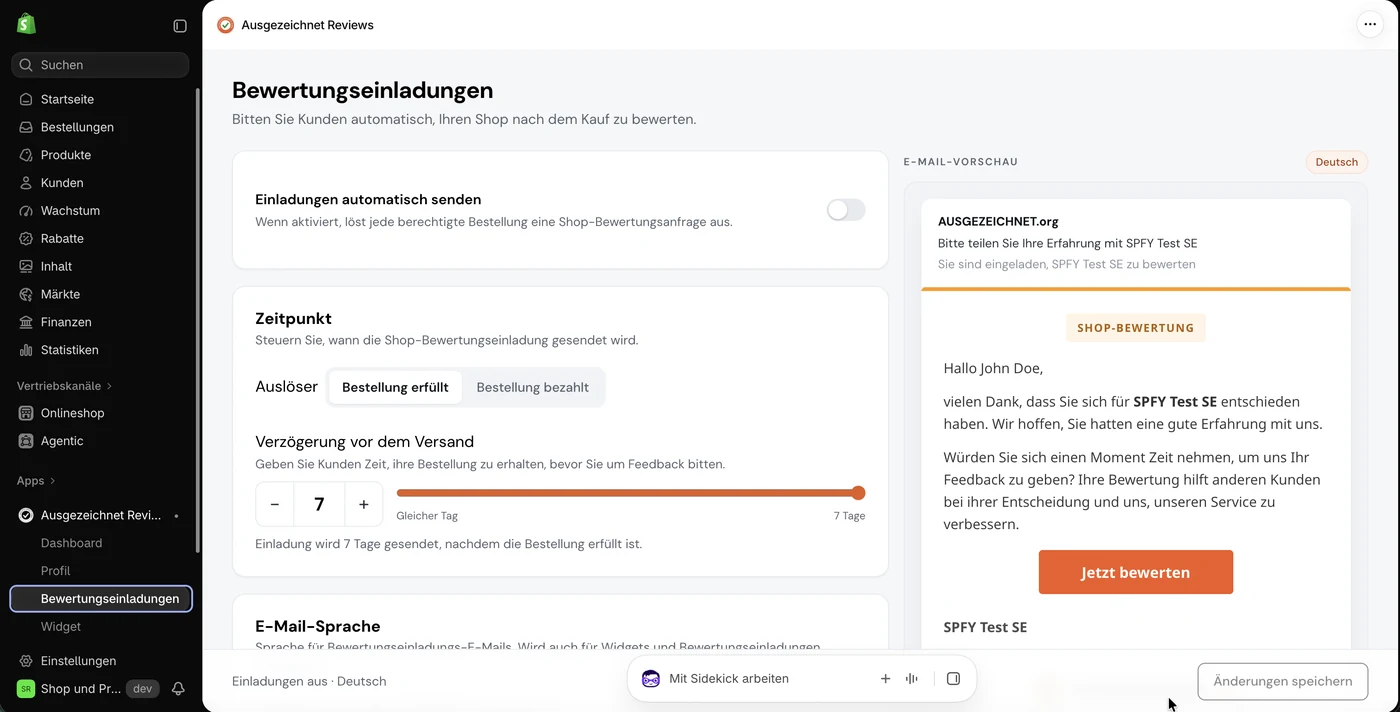Click the Onlineshop store icon
1400x712 pixels.
26,413
